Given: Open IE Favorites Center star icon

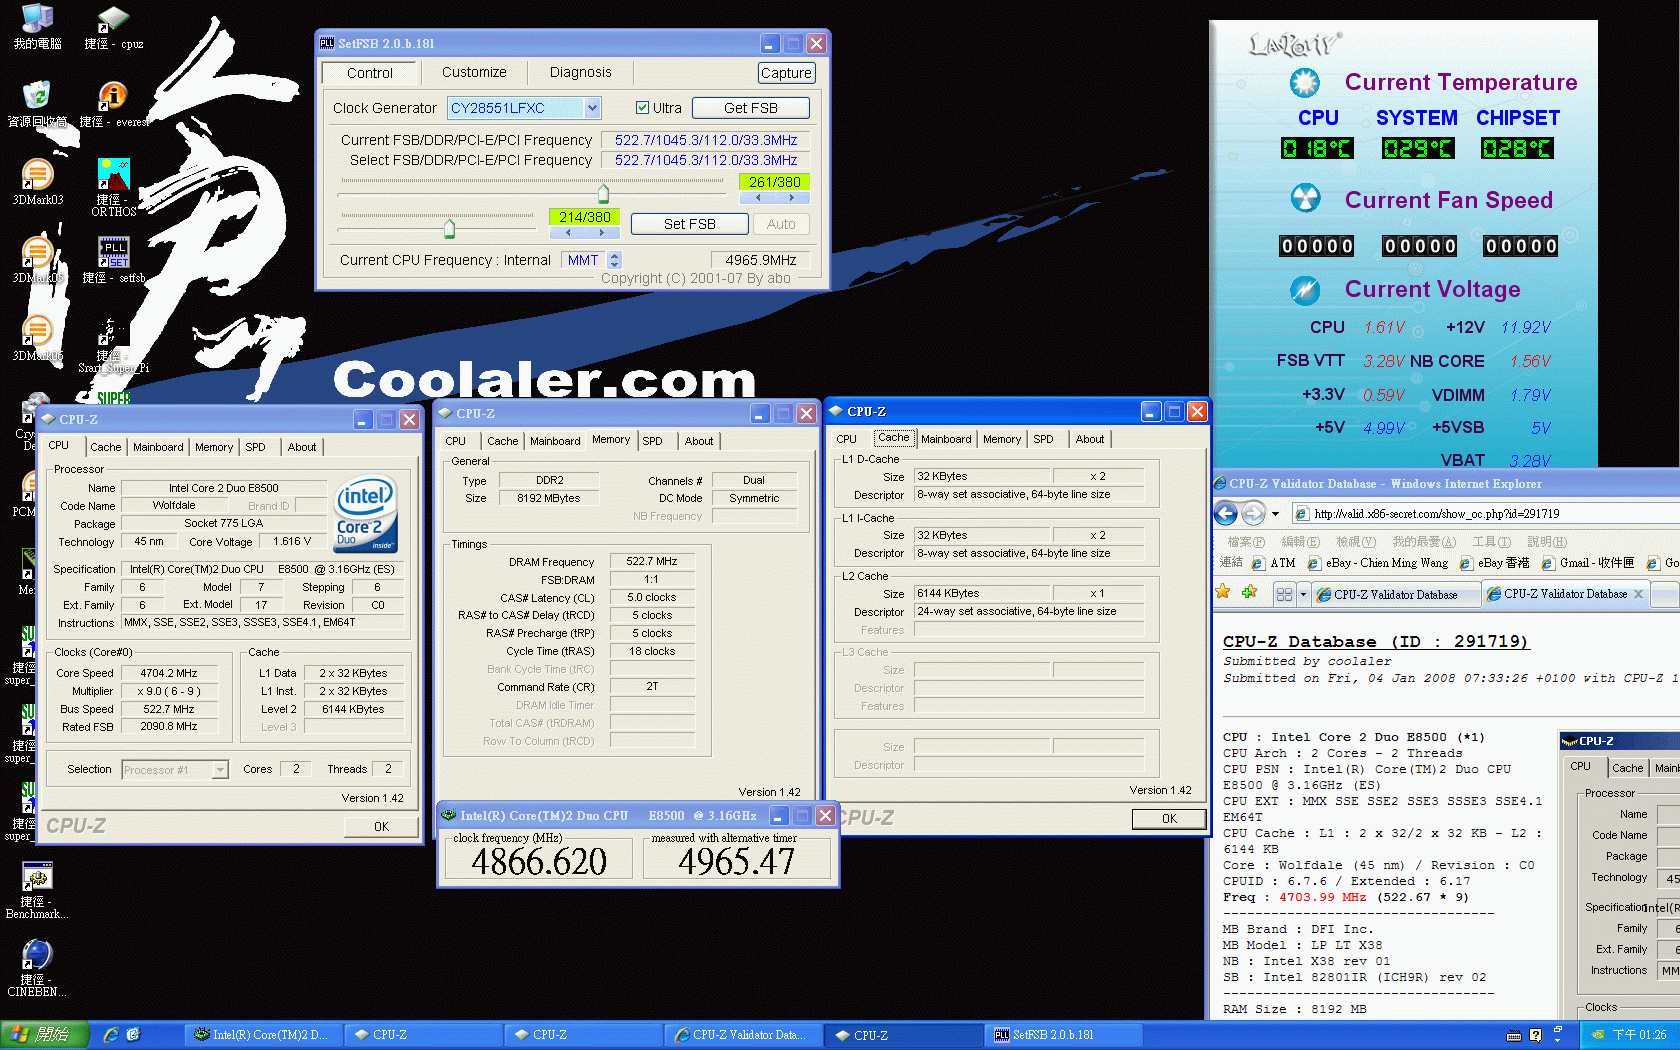Looking at the screenshot, I should coord(1223,592).
